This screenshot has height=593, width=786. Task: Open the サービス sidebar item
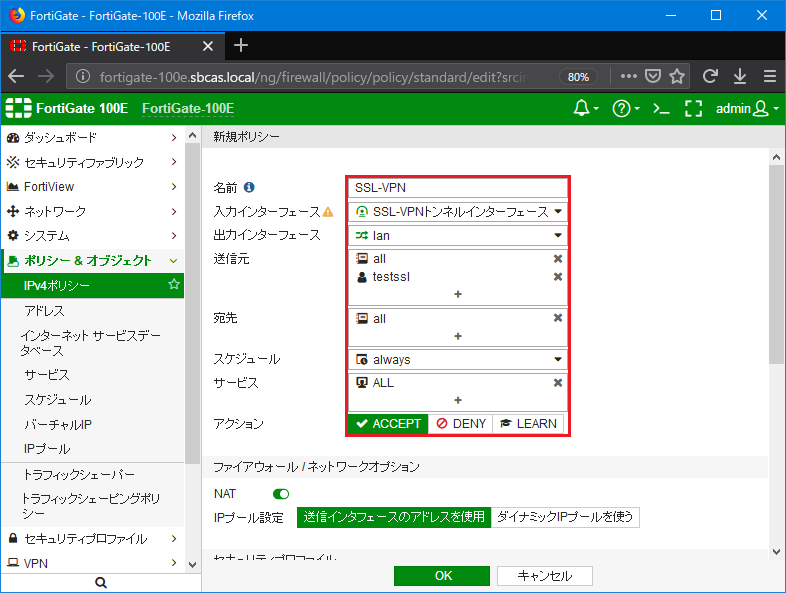[92, 374]
